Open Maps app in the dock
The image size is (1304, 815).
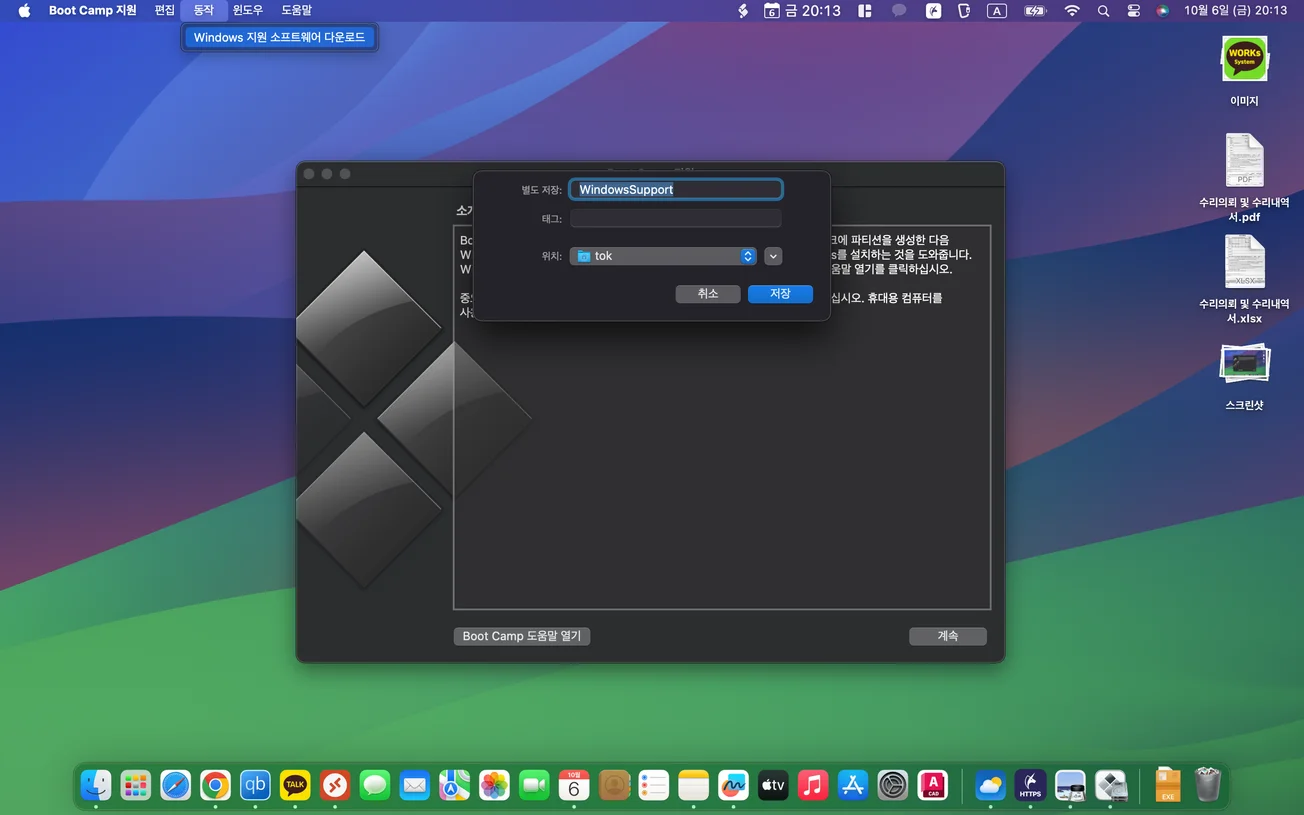point(455,785)
